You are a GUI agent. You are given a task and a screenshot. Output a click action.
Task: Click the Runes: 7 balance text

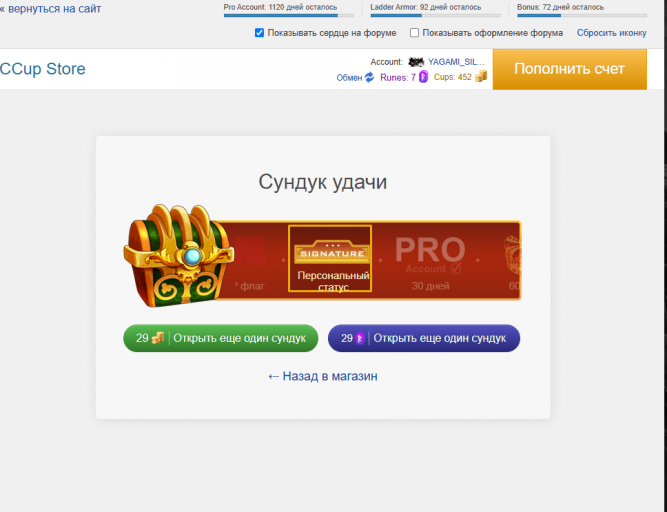pos(398,77)
